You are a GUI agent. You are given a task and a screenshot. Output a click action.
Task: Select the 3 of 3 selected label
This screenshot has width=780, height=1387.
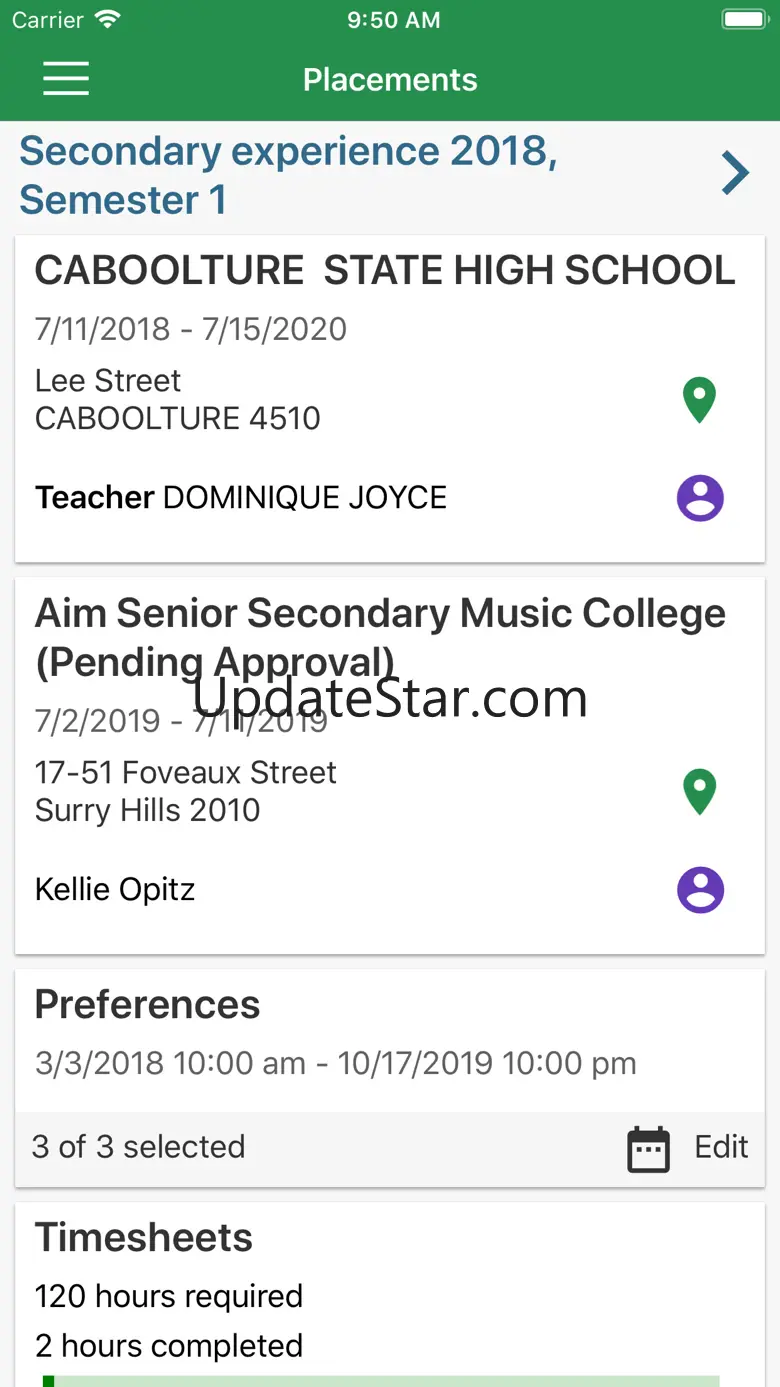tap(138, 1147)
